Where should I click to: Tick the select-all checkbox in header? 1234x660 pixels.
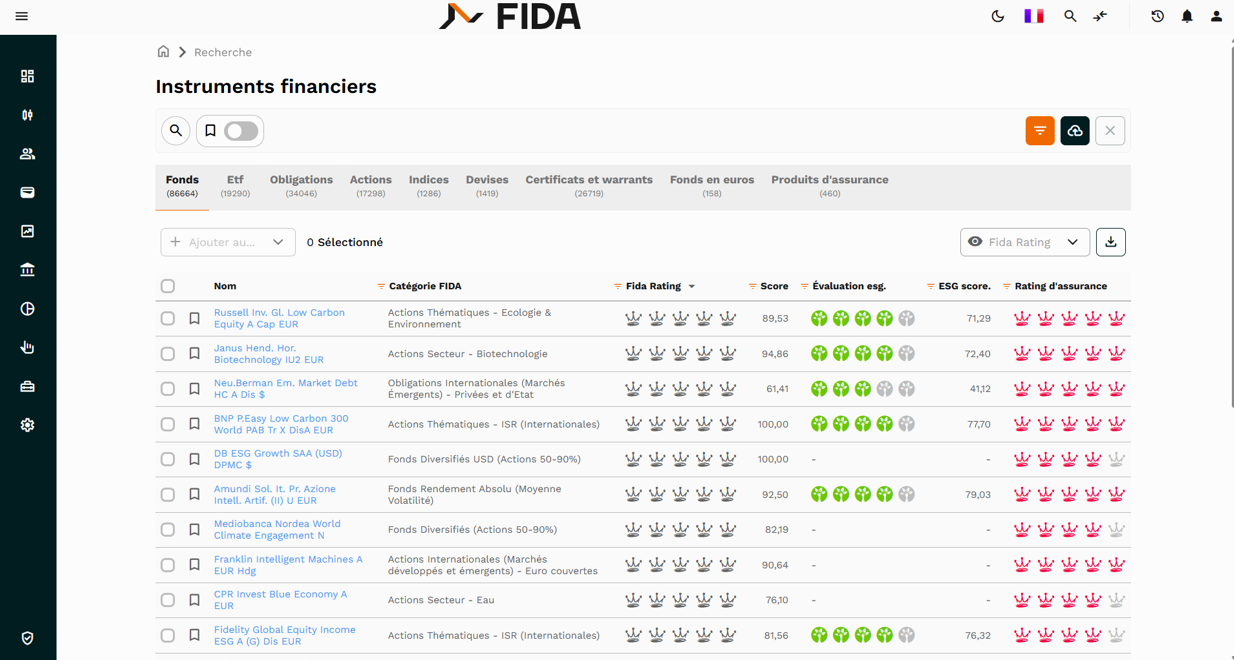[168, 286]
